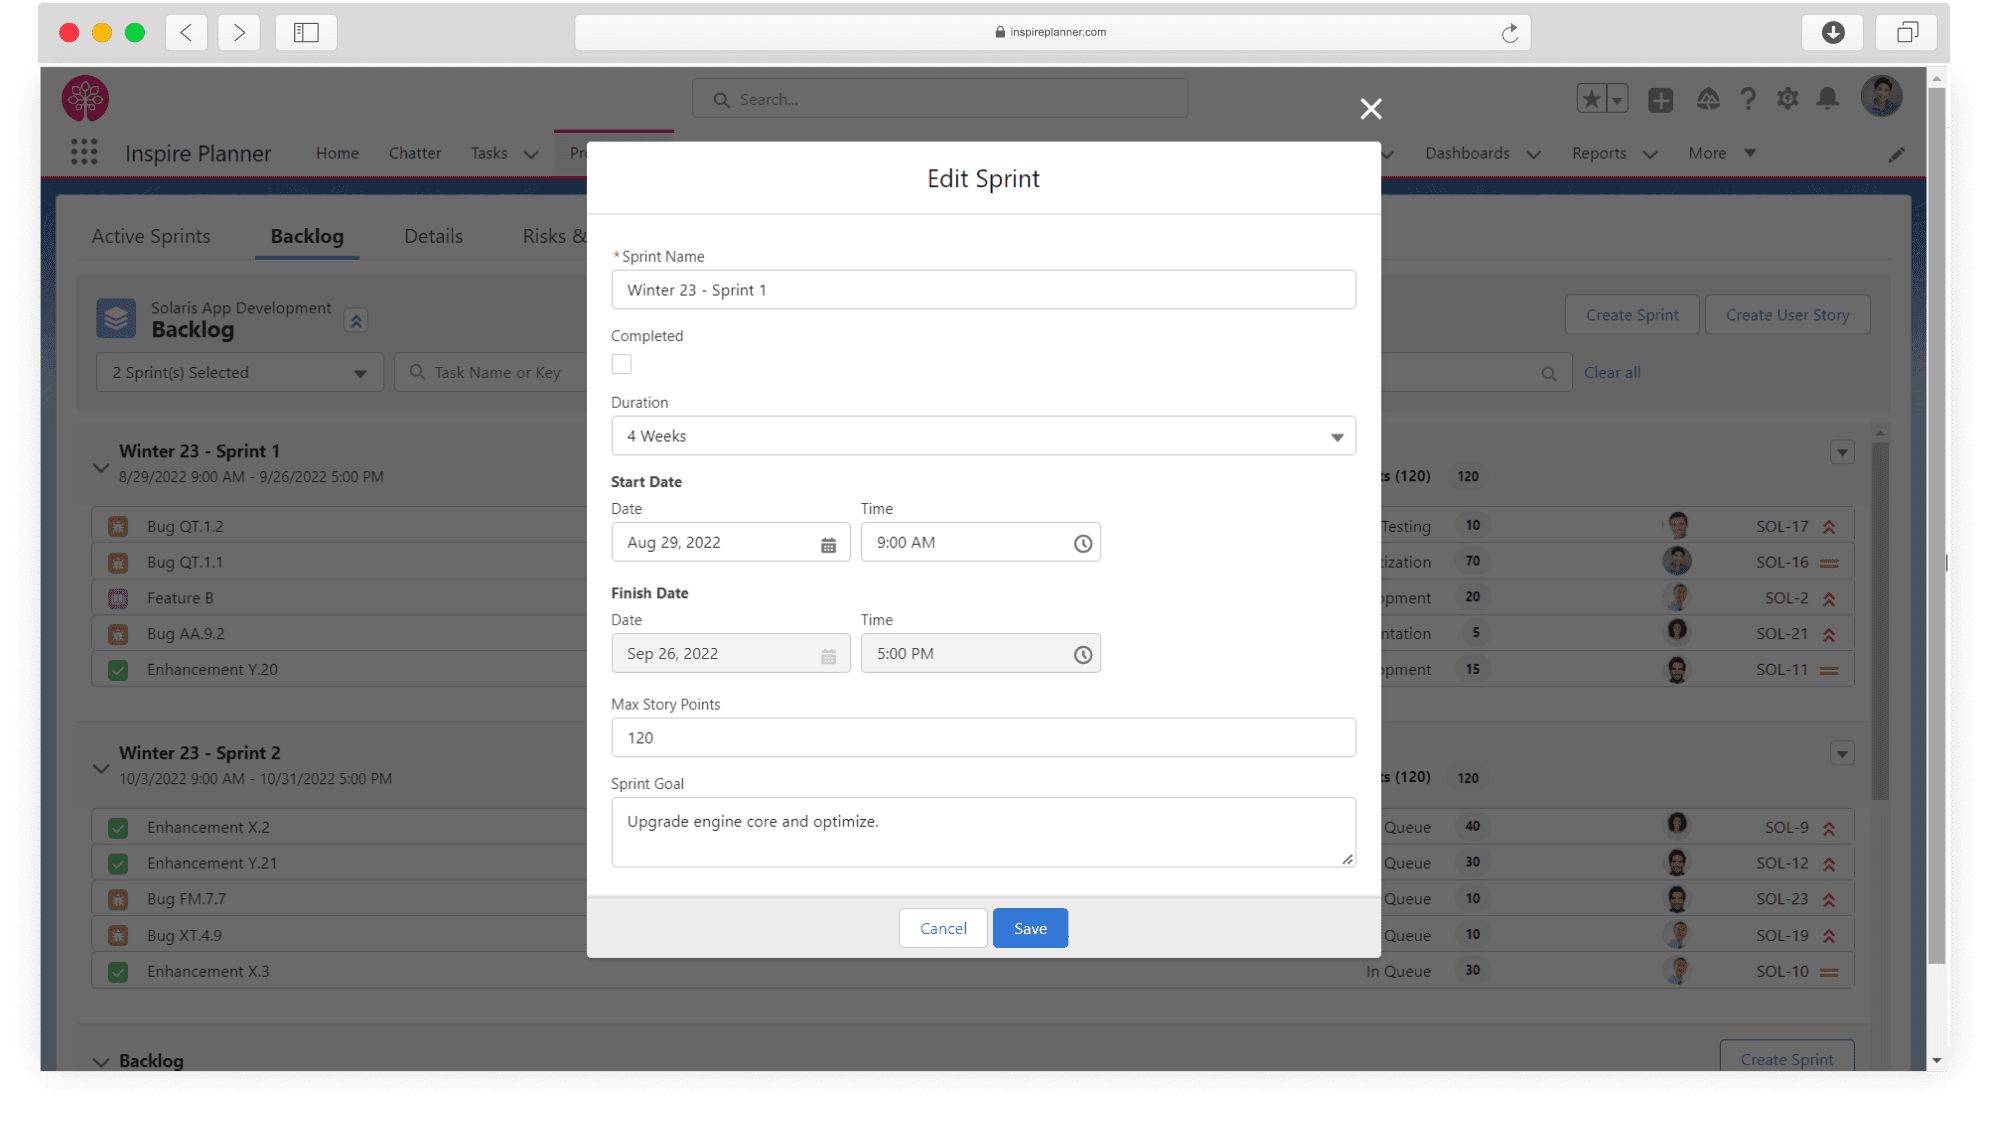Screen dimensions: 1989x1142
Task: Open the Start Date calendar picker icon
Action: 828,545
